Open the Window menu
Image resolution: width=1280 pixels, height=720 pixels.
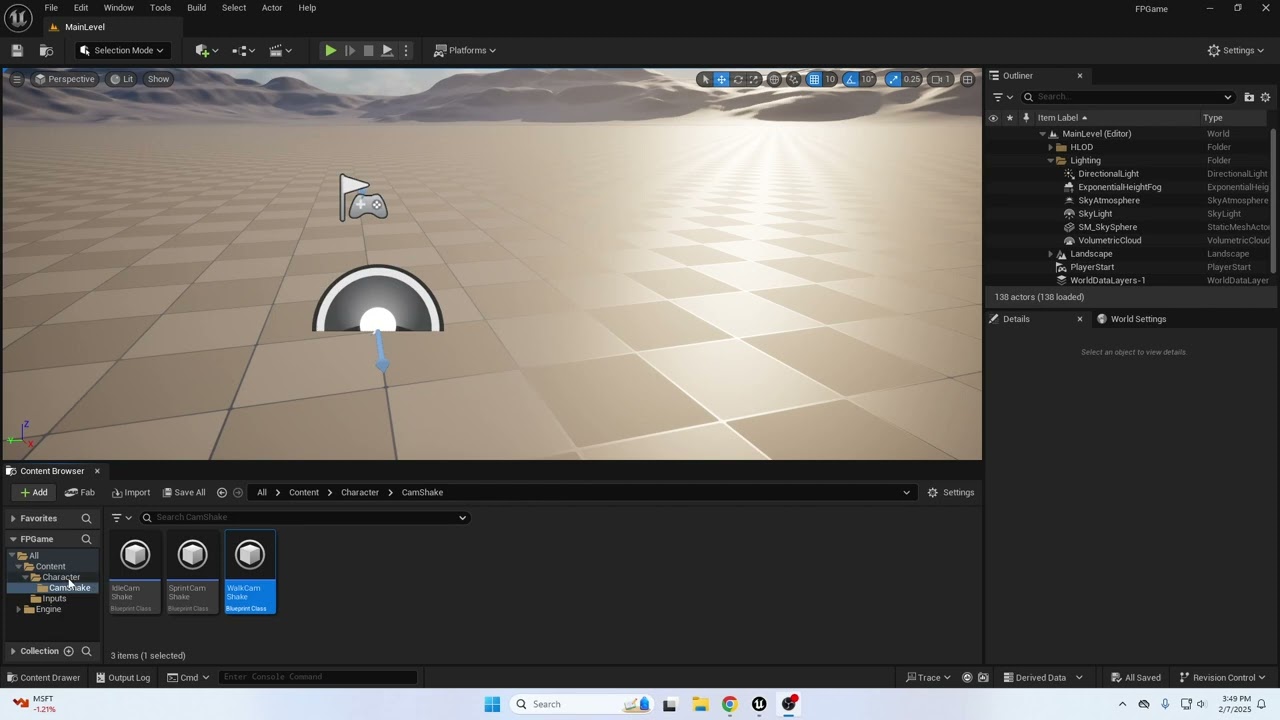tap(119, 8)
